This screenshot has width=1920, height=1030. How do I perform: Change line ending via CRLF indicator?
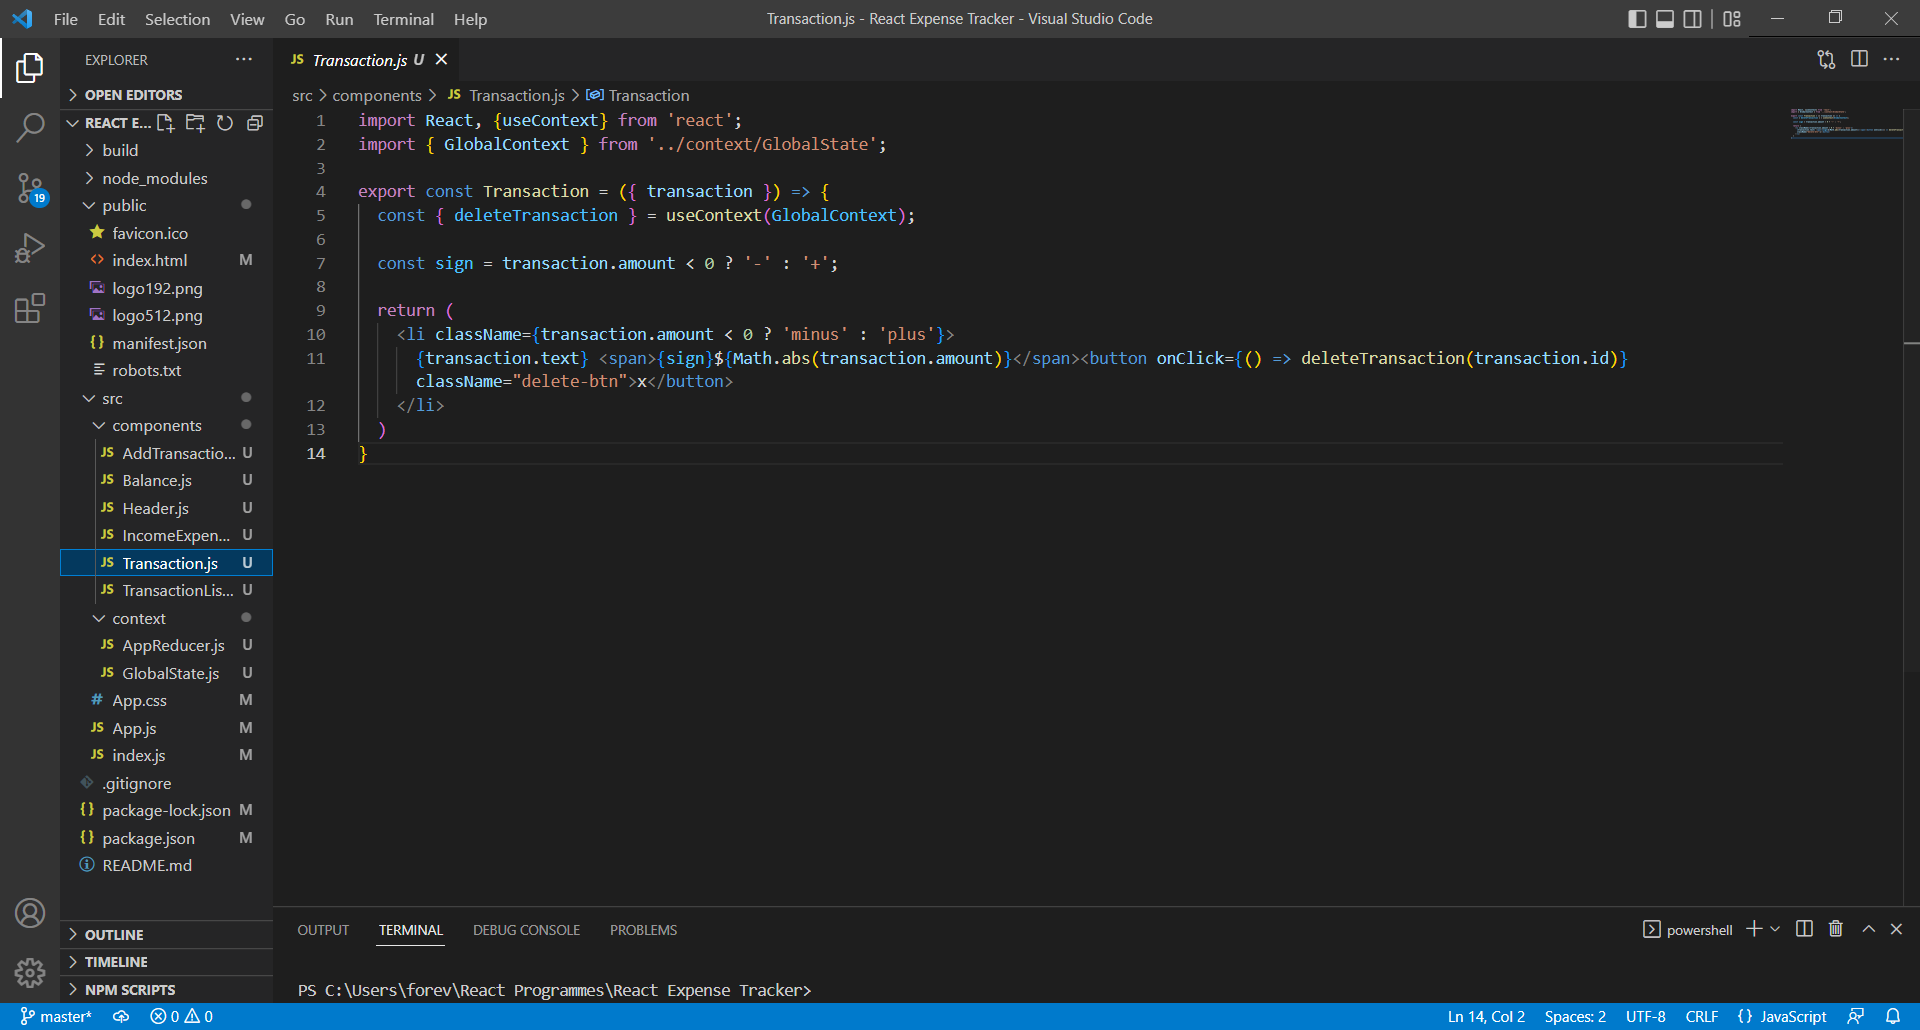[x=1702, y=1016]
